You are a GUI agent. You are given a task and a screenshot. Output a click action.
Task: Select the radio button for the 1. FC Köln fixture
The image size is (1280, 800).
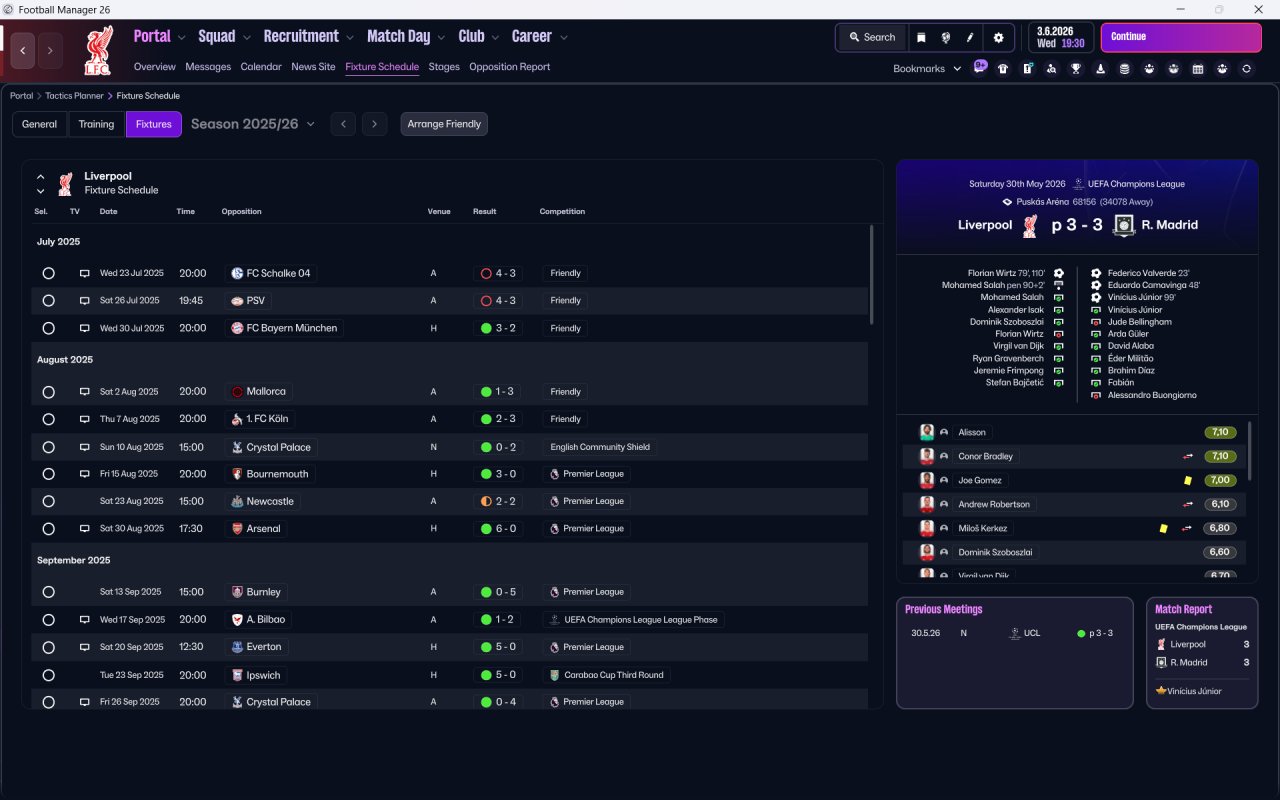(48, 419)
